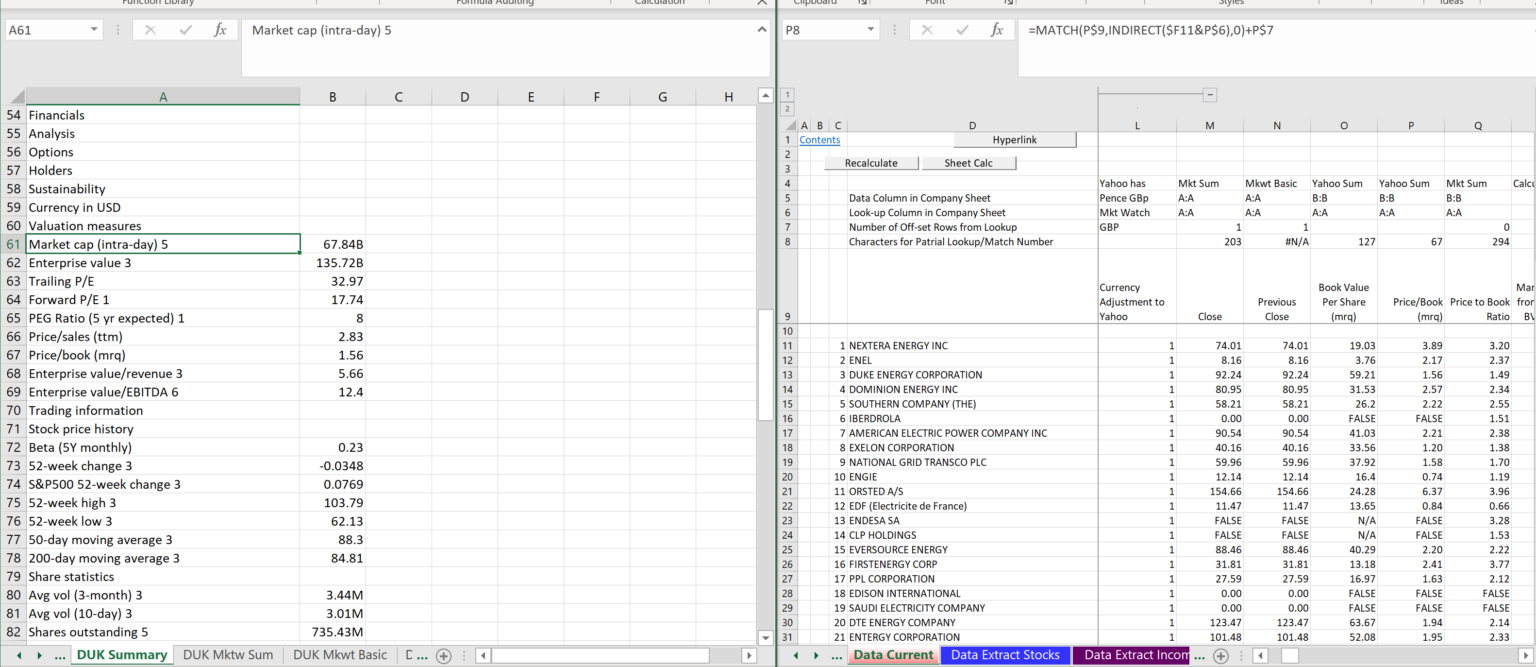Screen dimensions: 1536x667
Task: Click the ellipsis to reveal hidden sheet tabs
Action: 60,655
